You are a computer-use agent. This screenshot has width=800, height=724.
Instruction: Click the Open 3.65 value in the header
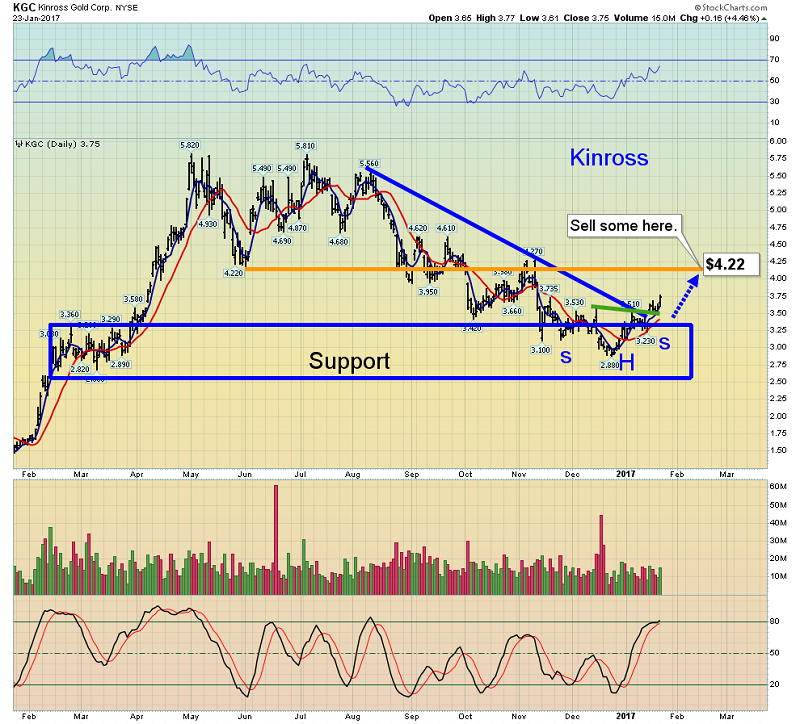click(450, 18)
